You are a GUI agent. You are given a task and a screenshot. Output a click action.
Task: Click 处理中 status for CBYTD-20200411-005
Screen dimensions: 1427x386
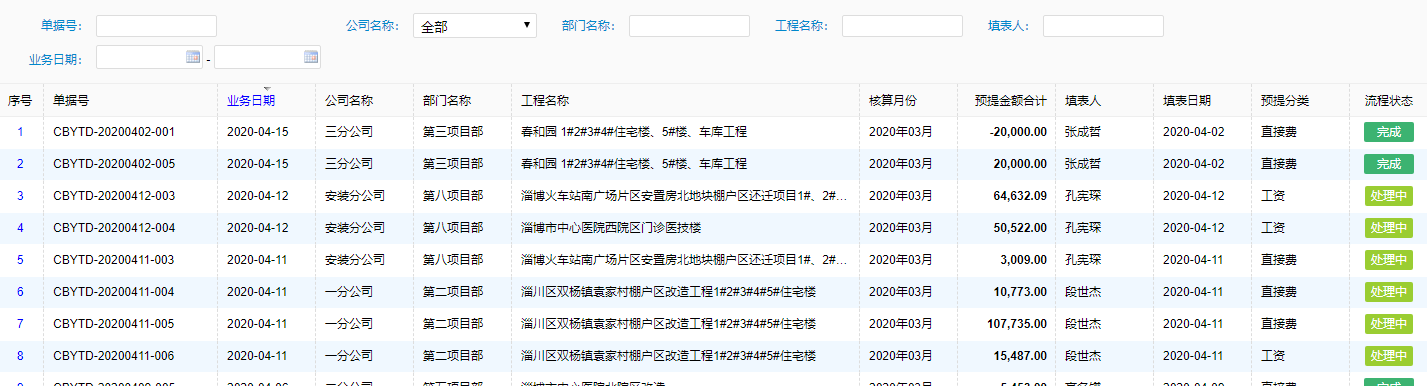(x=1389, y=324)
